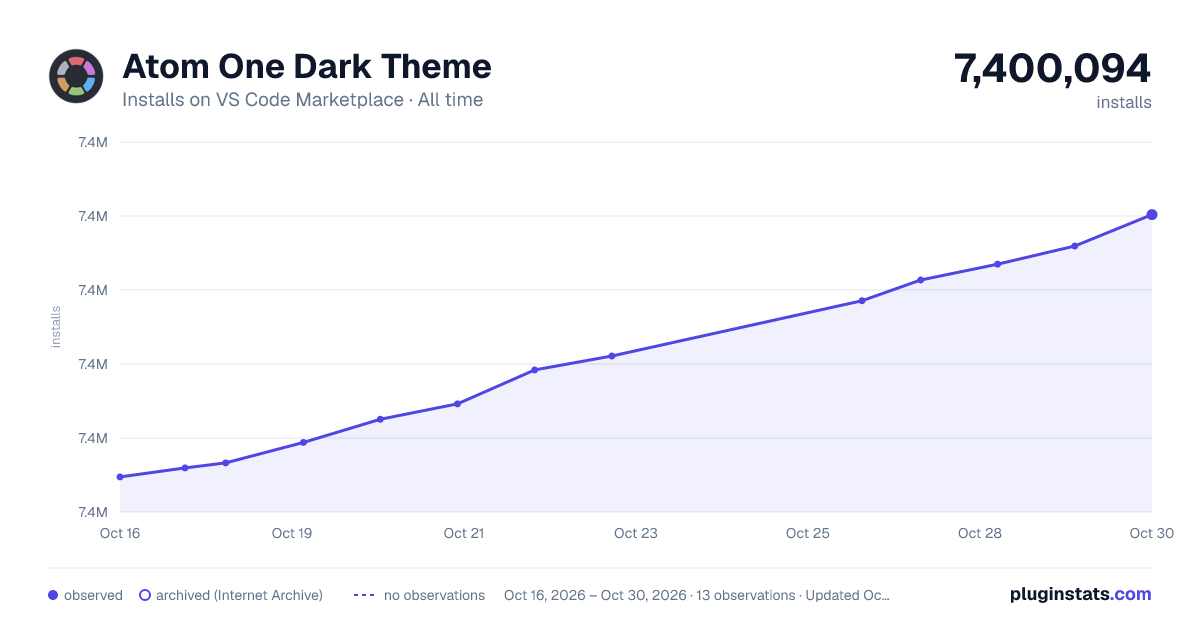Click the 'Oct 19' x-axis label
The image size is (1200, 630).
tap(292, 533)
